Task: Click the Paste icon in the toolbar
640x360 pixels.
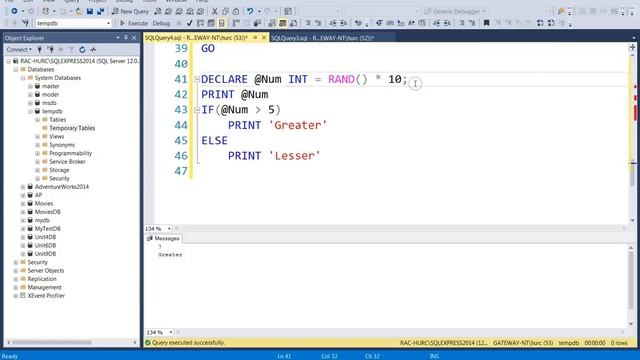Action: [236, 11]
